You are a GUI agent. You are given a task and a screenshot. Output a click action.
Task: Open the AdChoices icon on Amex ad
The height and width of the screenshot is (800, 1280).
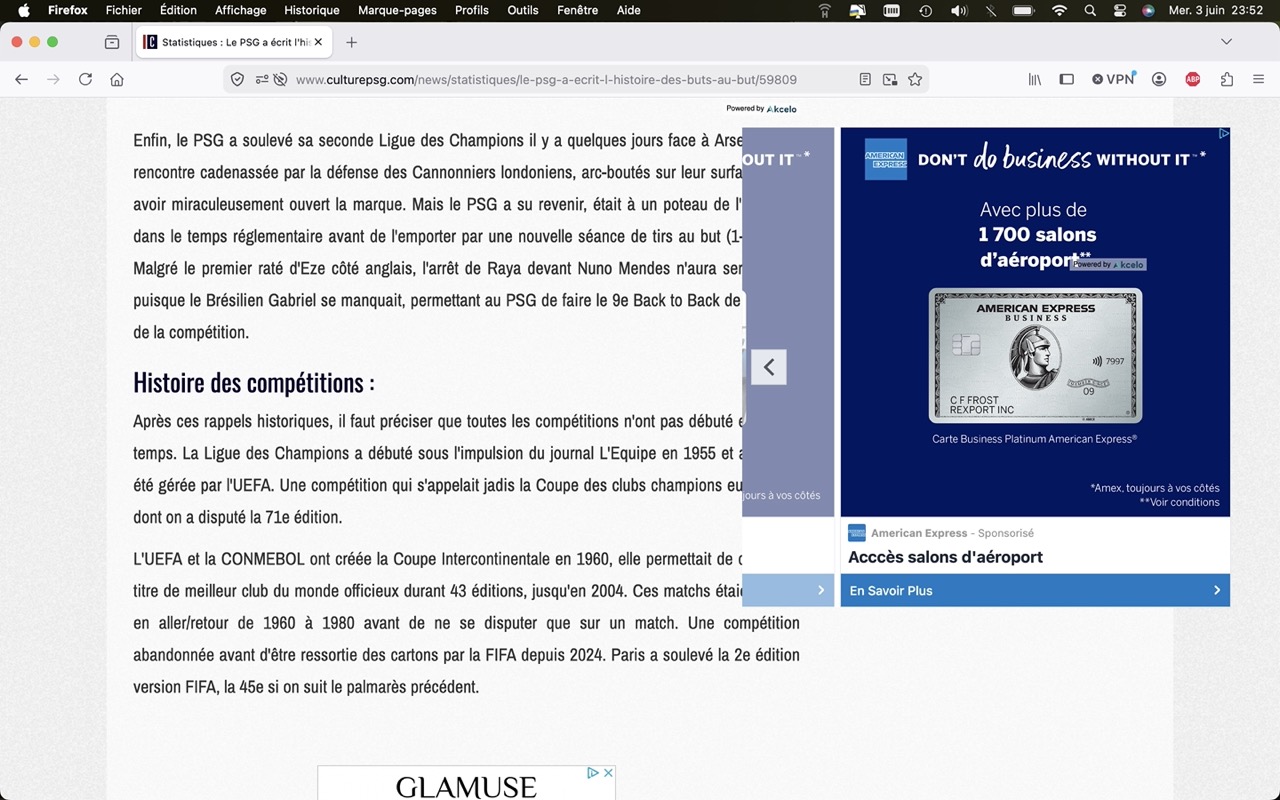[1223, 133]
